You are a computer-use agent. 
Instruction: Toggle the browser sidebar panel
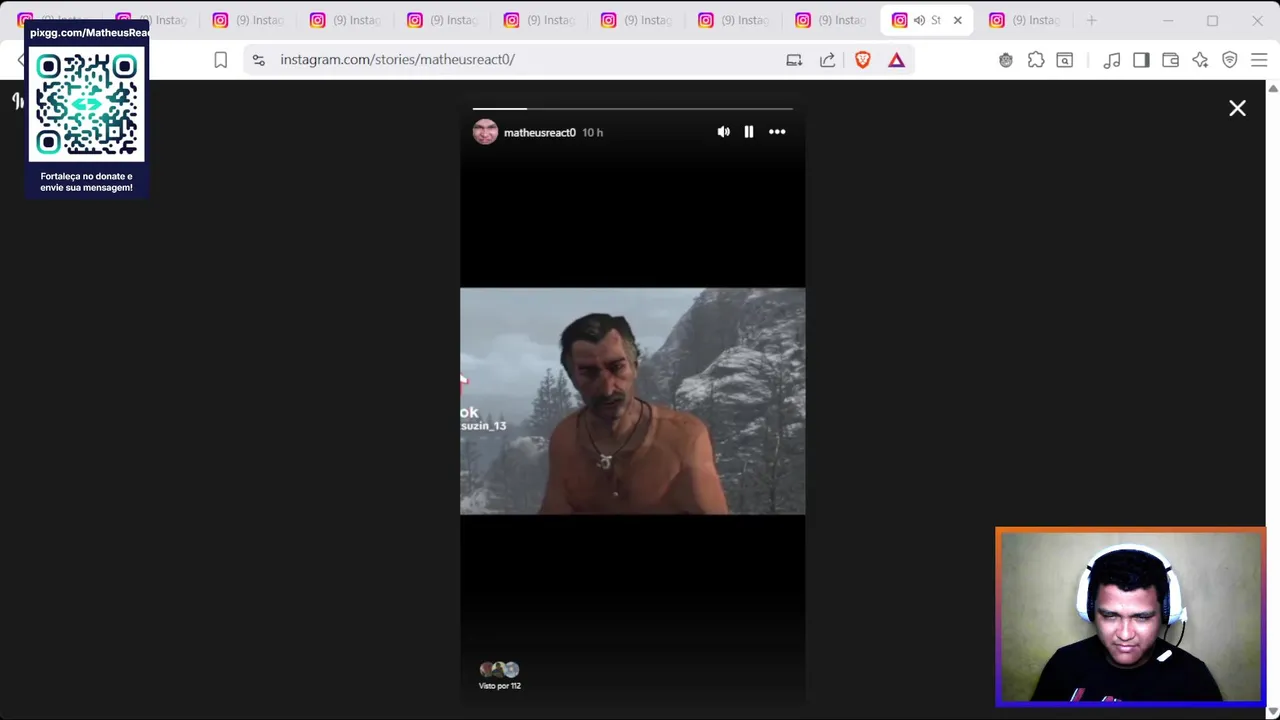tap(1141, 60)
